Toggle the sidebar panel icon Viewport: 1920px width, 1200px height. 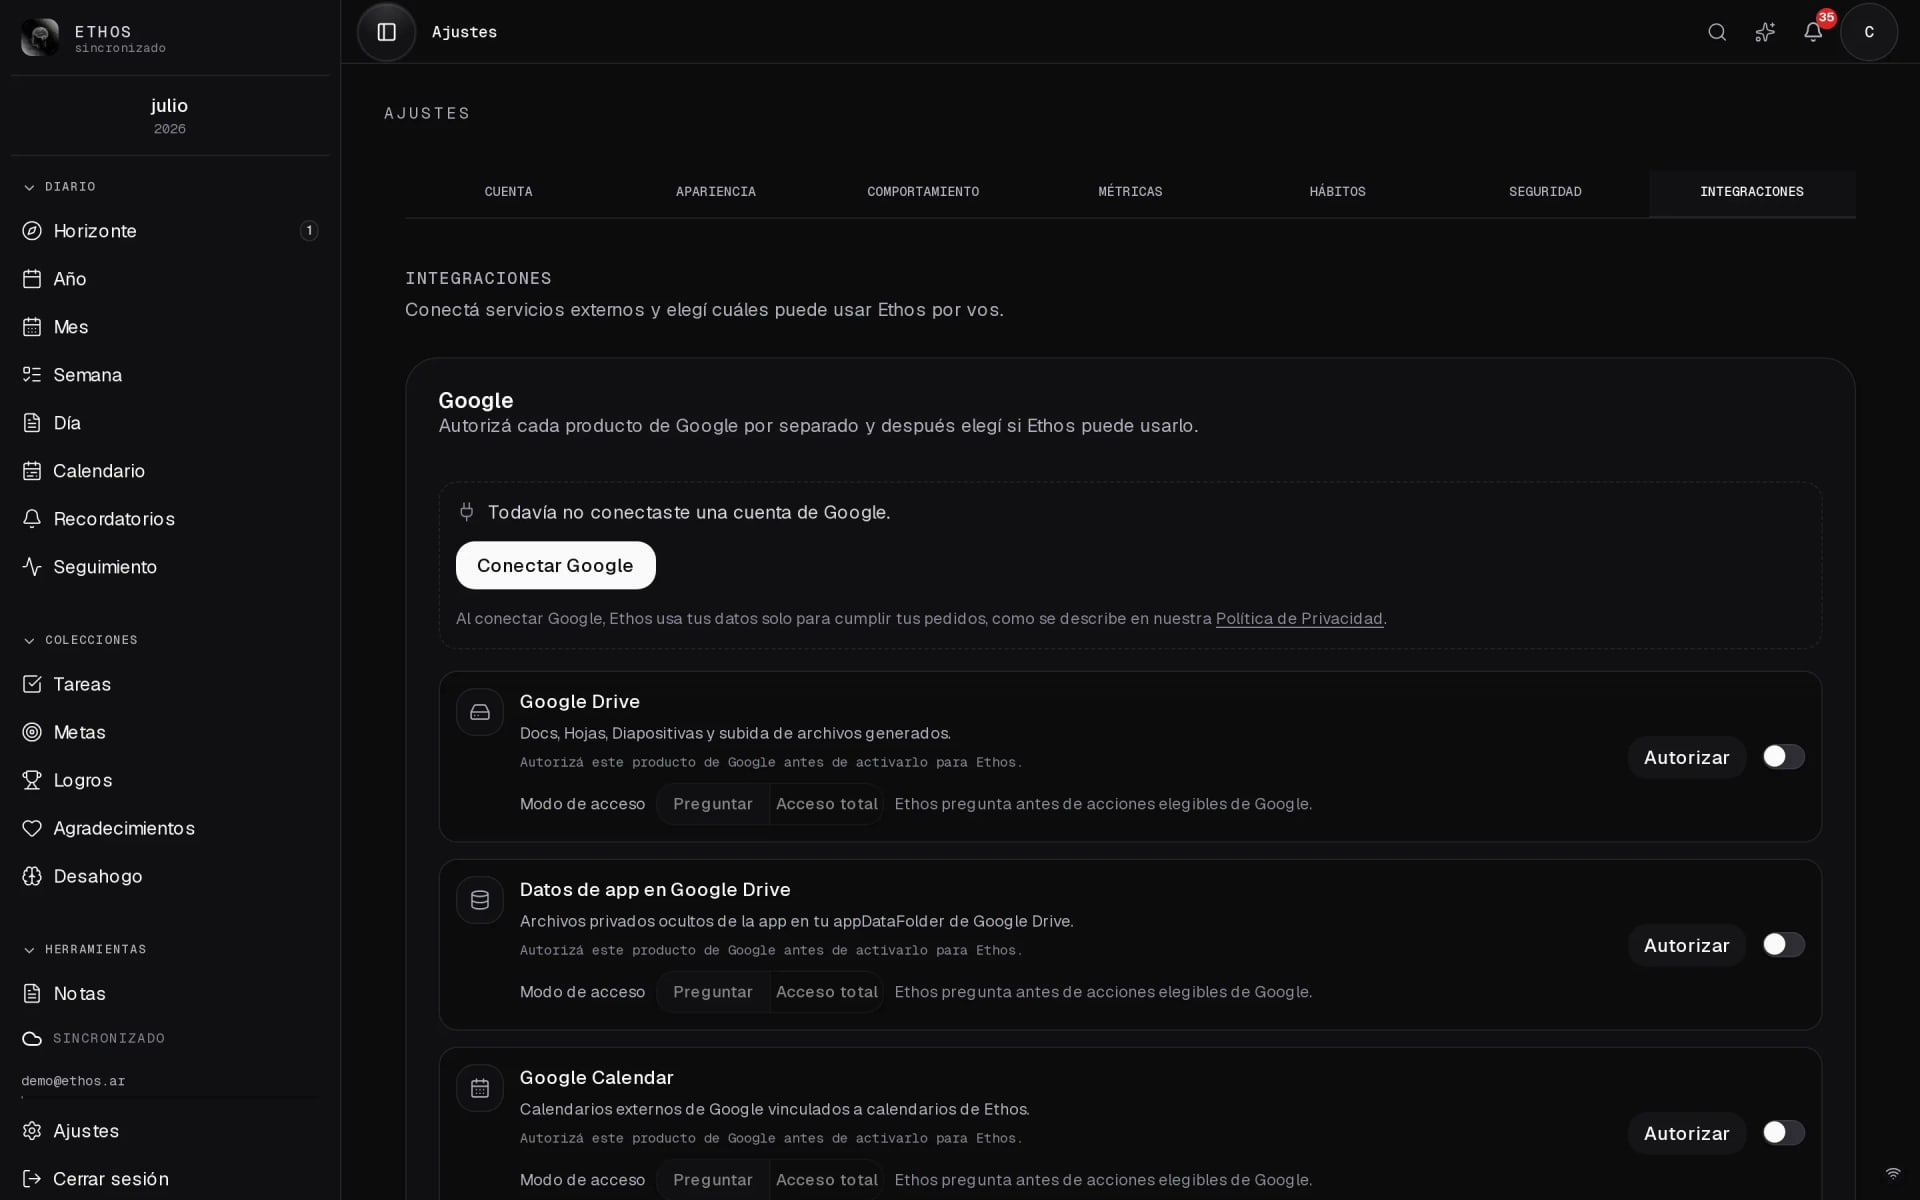[x=386, y=32]
